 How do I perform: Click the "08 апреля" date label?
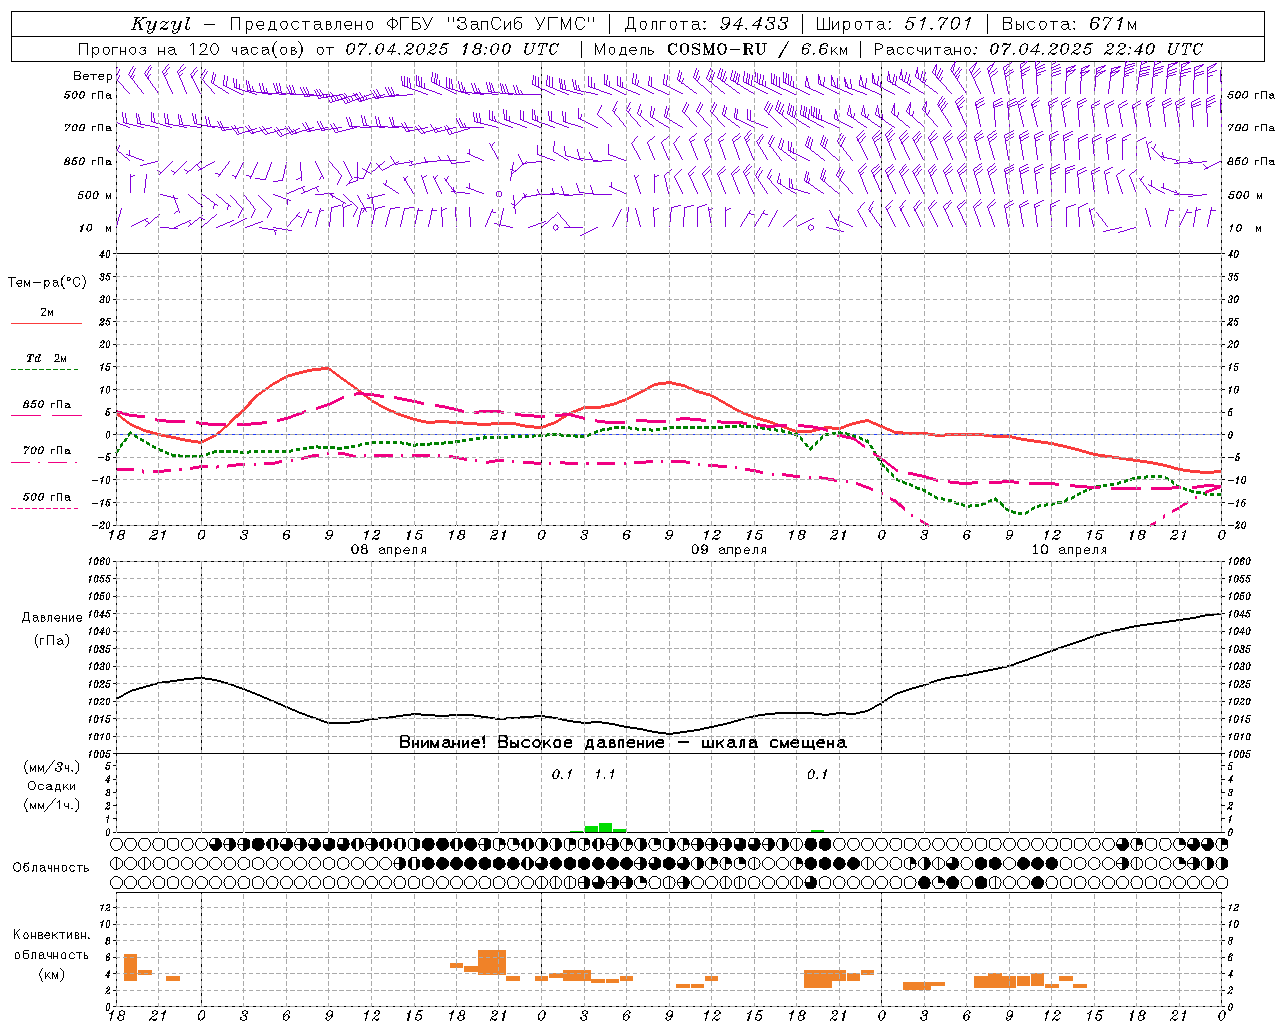(388, 550)
